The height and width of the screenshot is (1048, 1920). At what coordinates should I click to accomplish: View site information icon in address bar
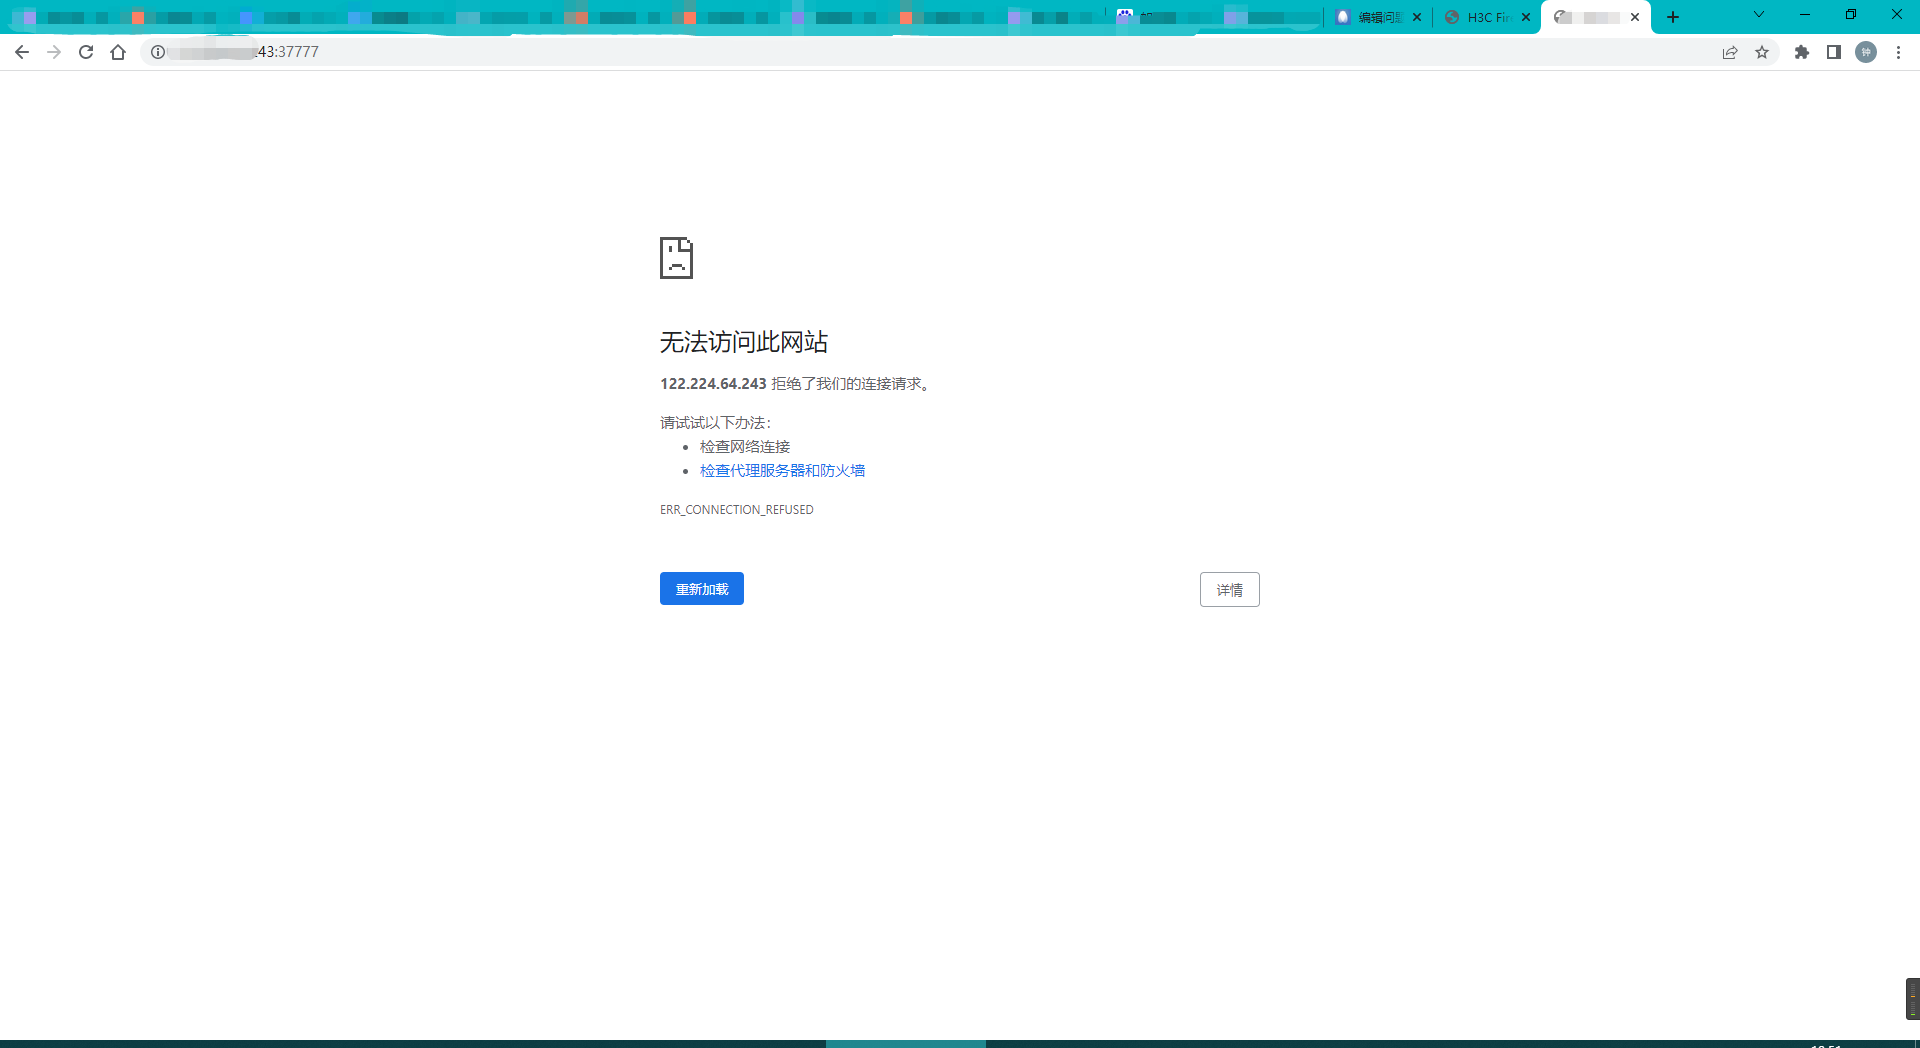tap(158, 52)
